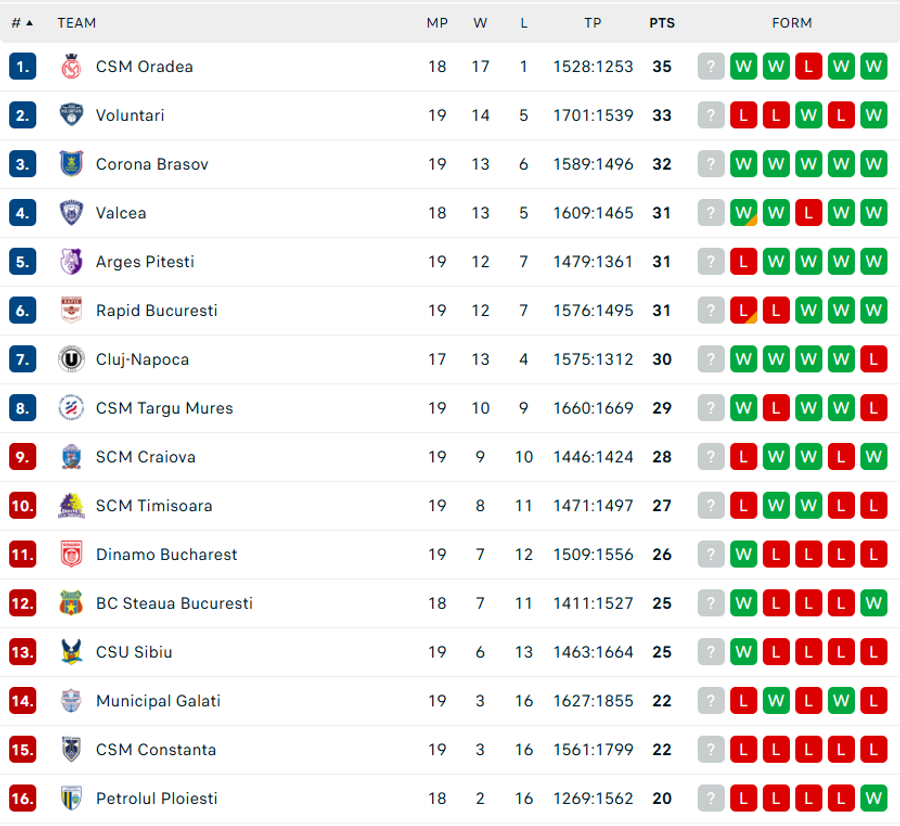Click the Cluj-Napoca U logo
The height and width of the screenshot is (826, 900).
point(71,359)
